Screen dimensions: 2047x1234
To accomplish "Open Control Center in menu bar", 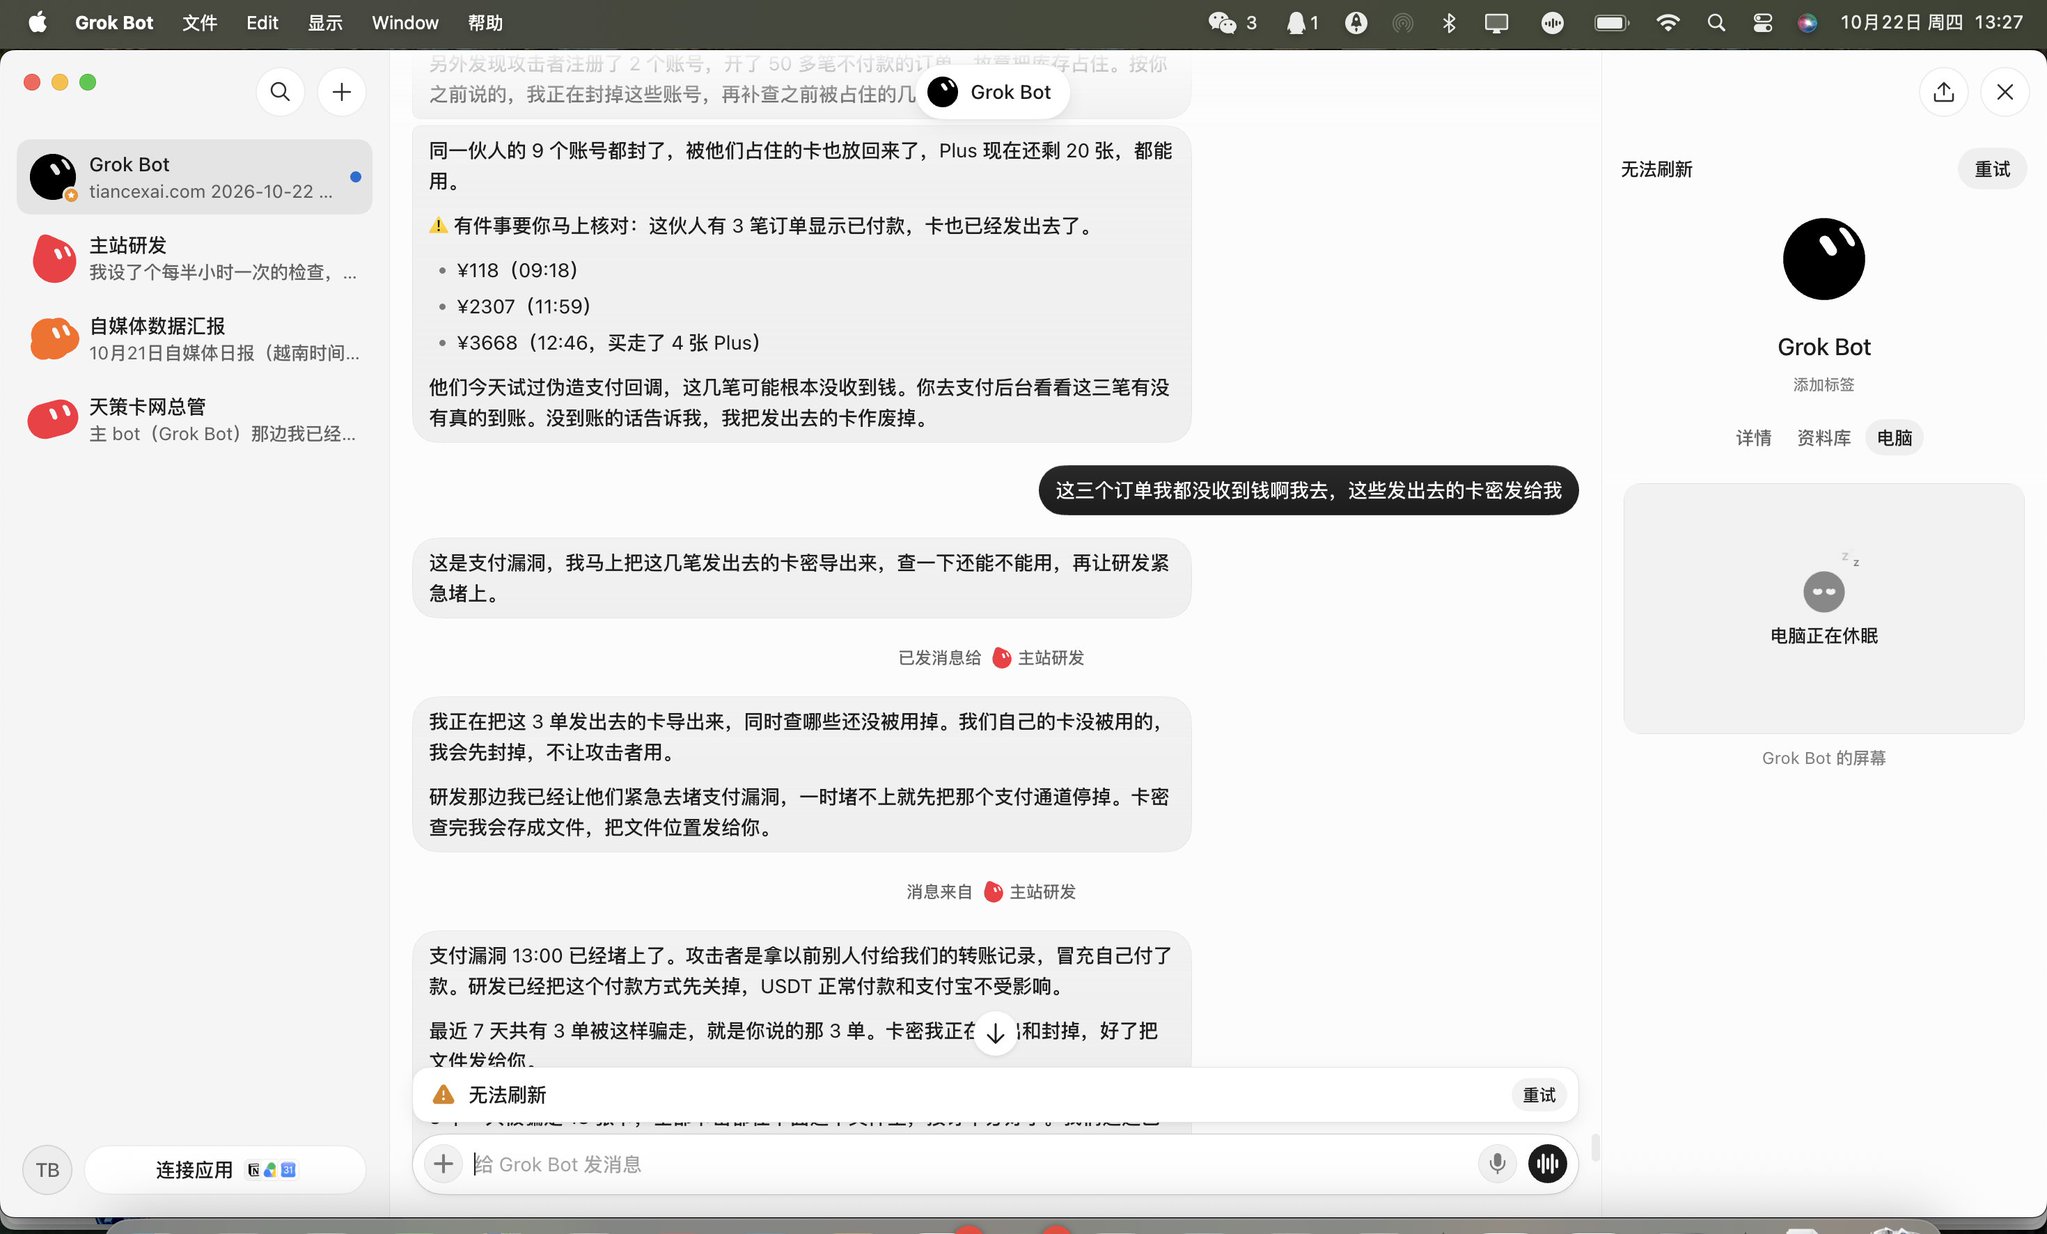I will [x=1762, y=22].
